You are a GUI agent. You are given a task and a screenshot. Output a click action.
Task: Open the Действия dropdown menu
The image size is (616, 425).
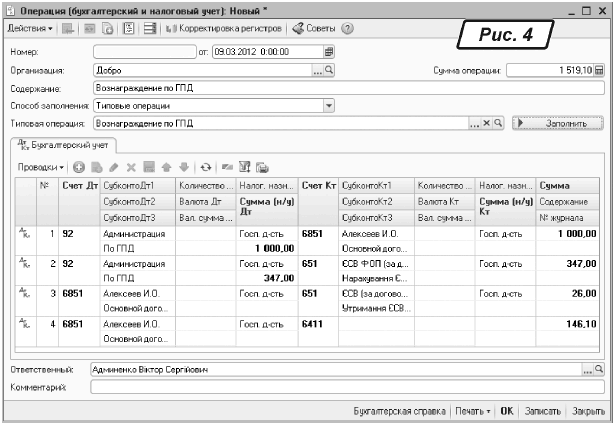coord(31,28)
